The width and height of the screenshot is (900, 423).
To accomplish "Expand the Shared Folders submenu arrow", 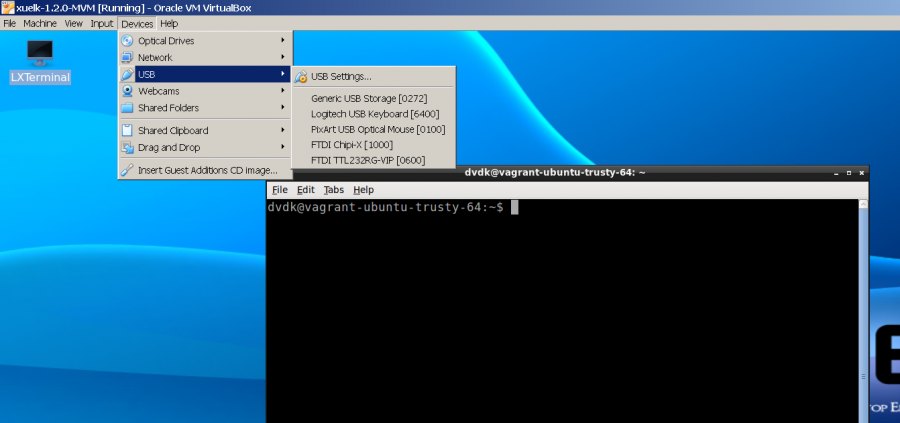I will click(x=283, y=108).
